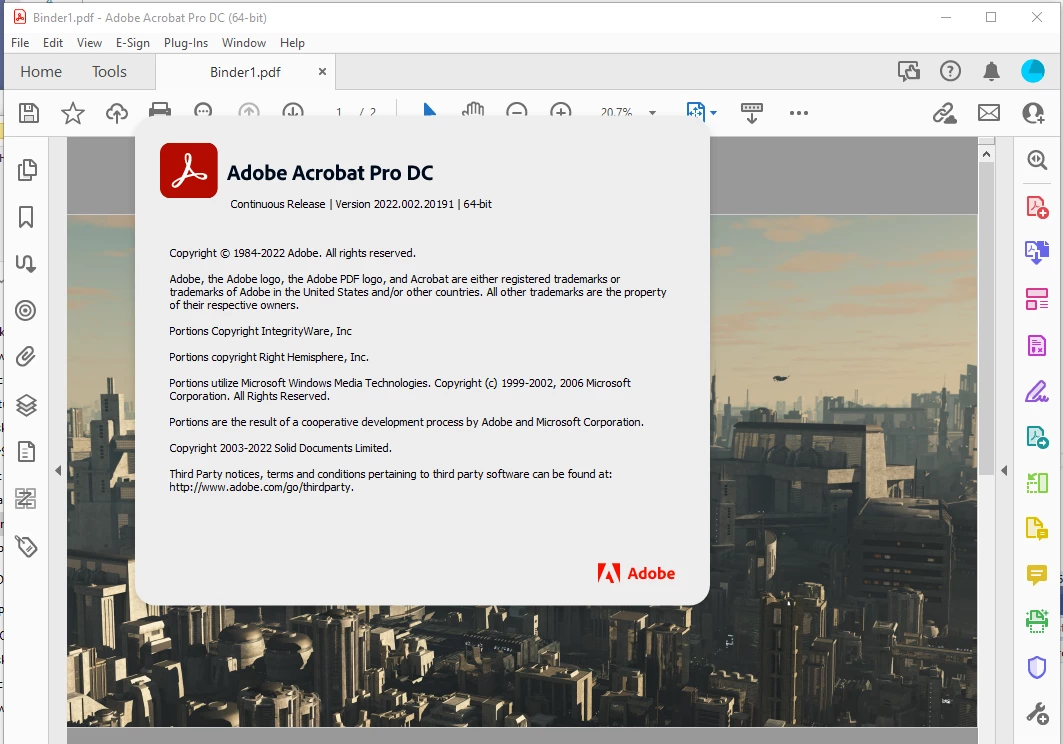Open the Edit menu
Screen dimensions: 1063x744
click(x=53, y=43)
